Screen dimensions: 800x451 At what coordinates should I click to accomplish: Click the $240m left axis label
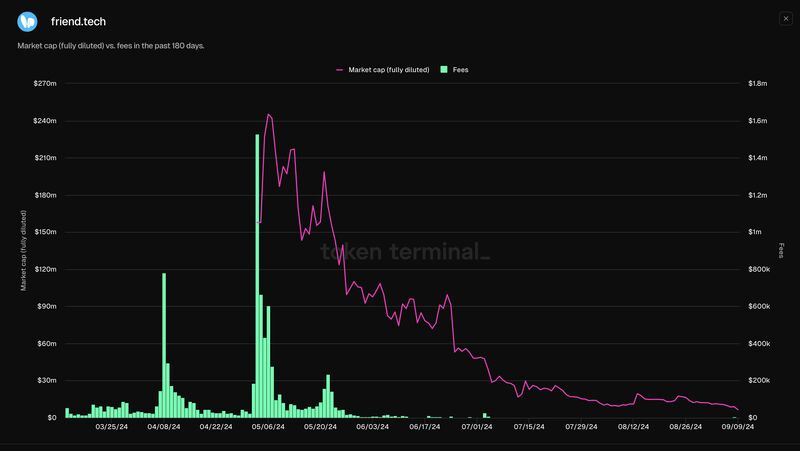tap(45, 121)
